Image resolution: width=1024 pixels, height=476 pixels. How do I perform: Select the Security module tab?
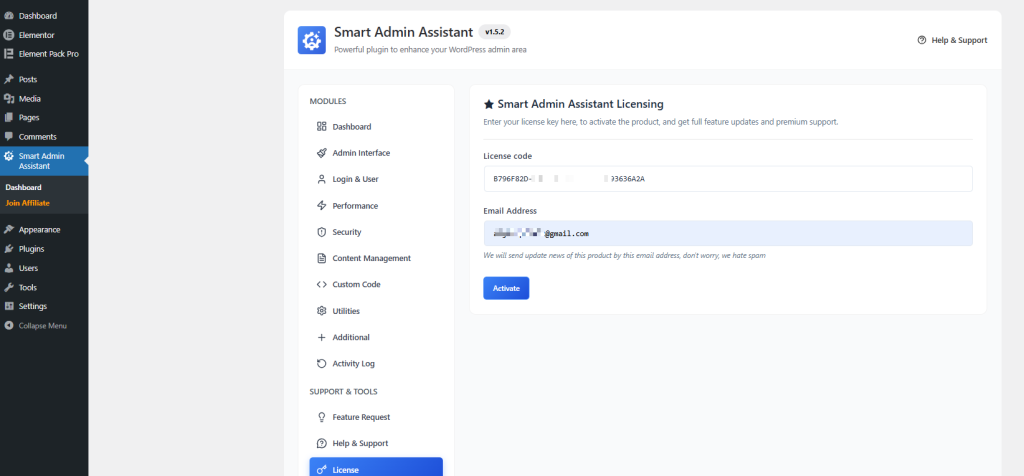pos(376,232)
